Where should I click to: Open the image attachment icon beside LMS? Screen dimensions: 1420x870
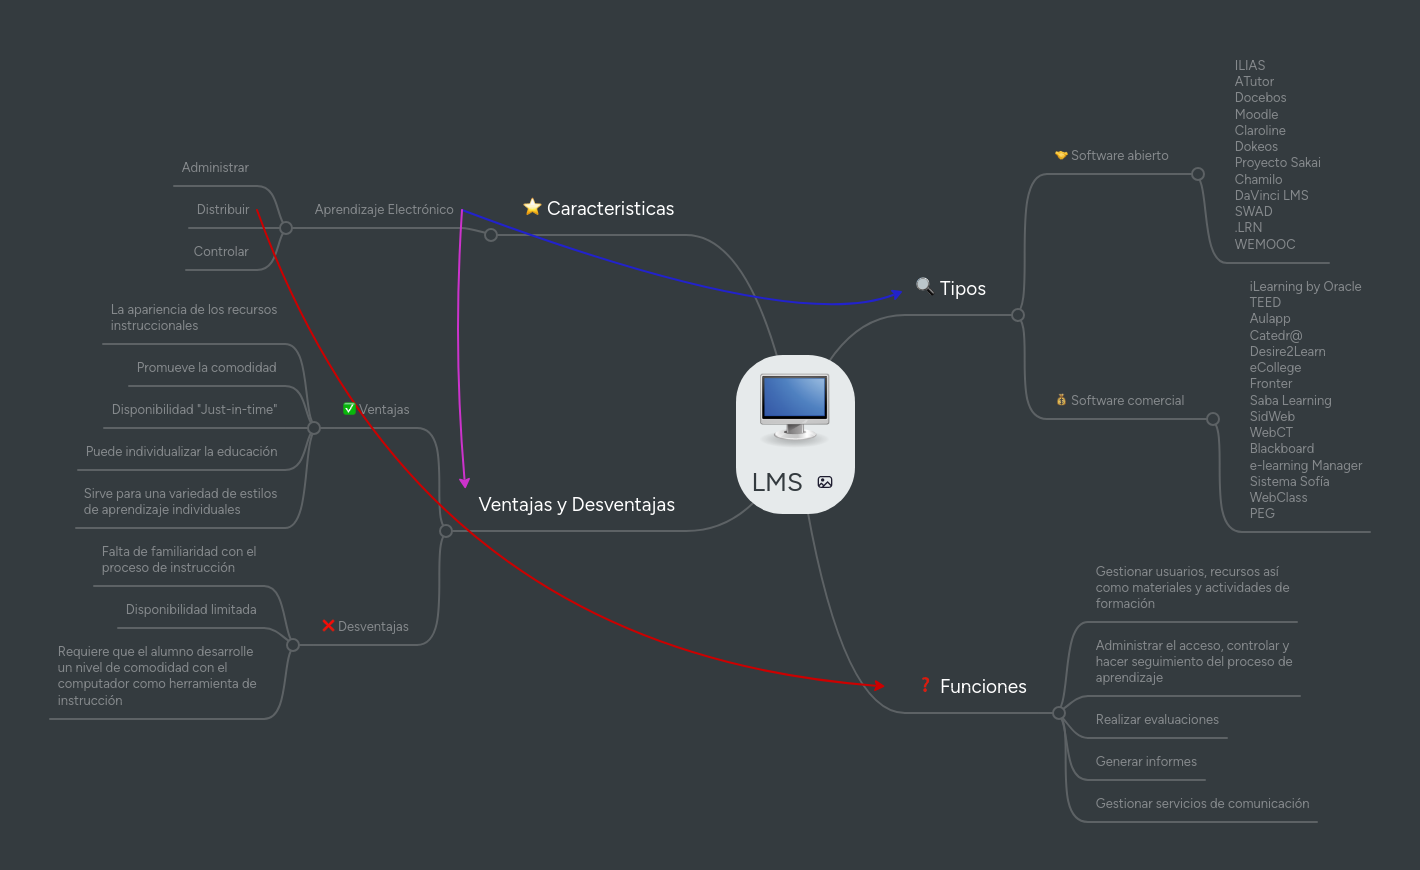point(825,482)
